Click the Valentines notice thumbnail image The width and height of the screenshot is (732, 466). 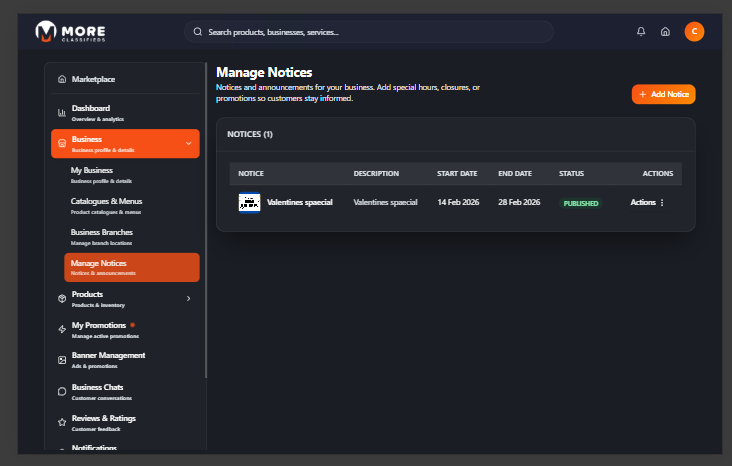tap(249, 202)
